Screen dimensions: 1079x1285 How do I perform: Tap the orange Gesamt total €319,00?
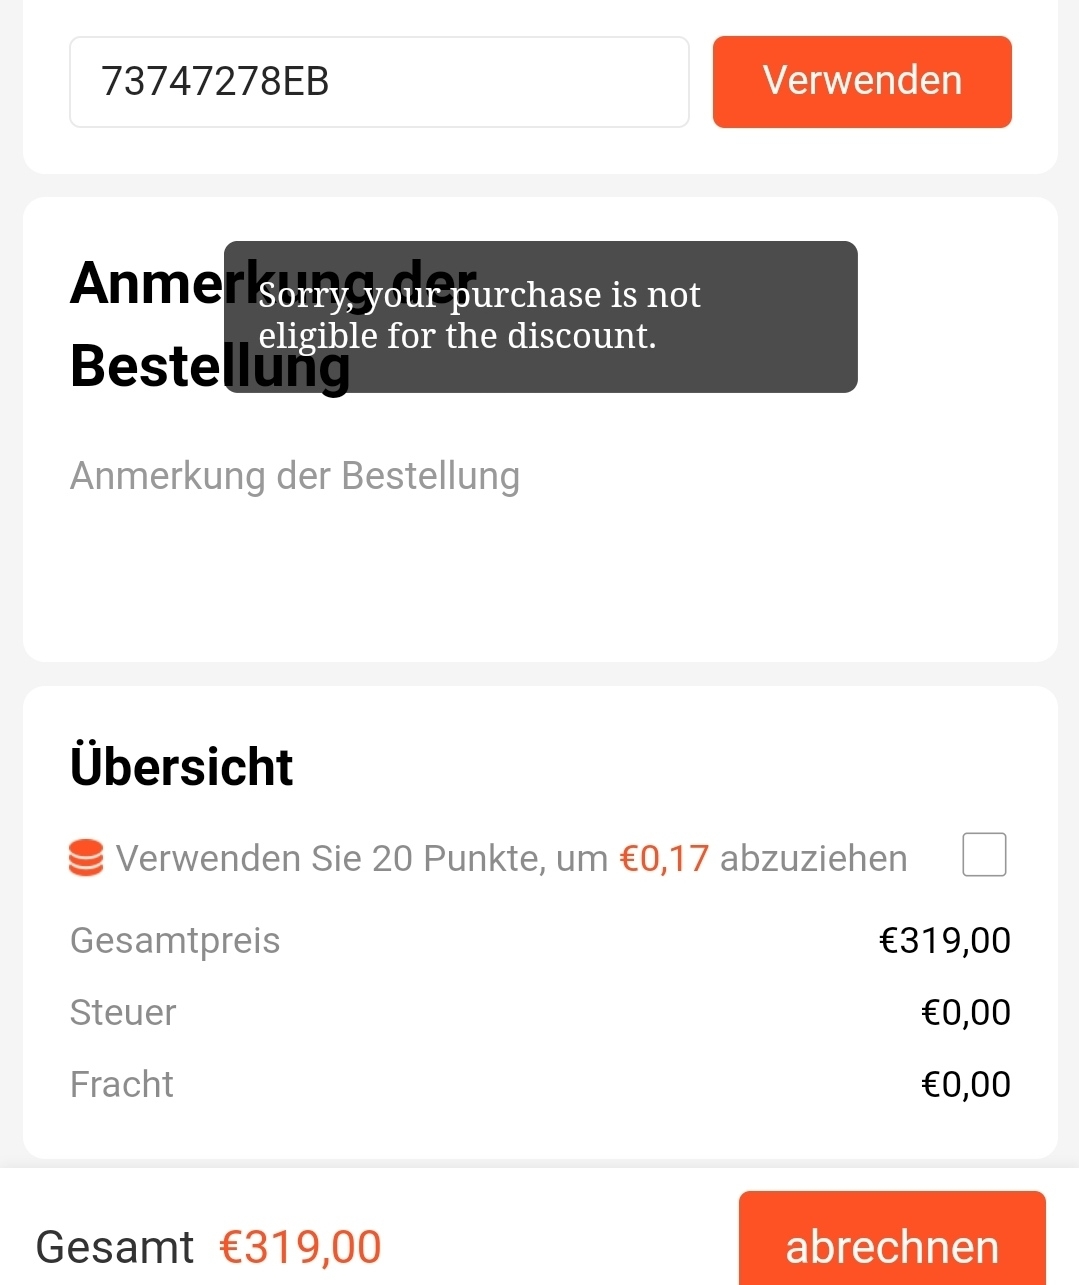click(x=300, y=1247)
